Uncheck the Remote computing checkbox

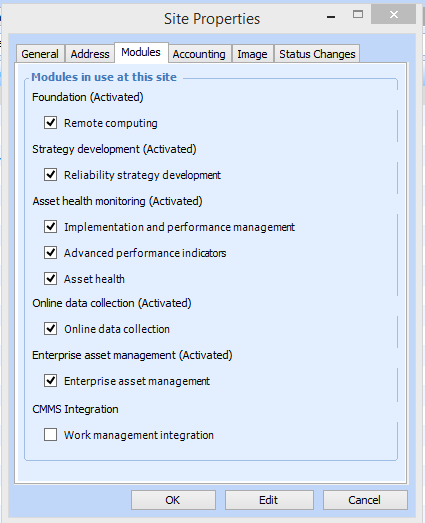pos(50,123)
